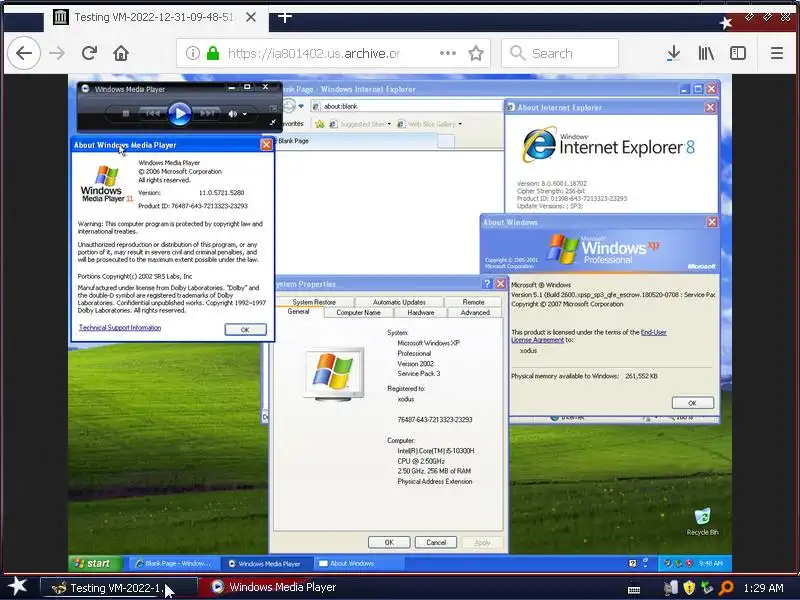Switch to Remote tab
Viewport: 800px width, 600px height.
tap(473, 302)
